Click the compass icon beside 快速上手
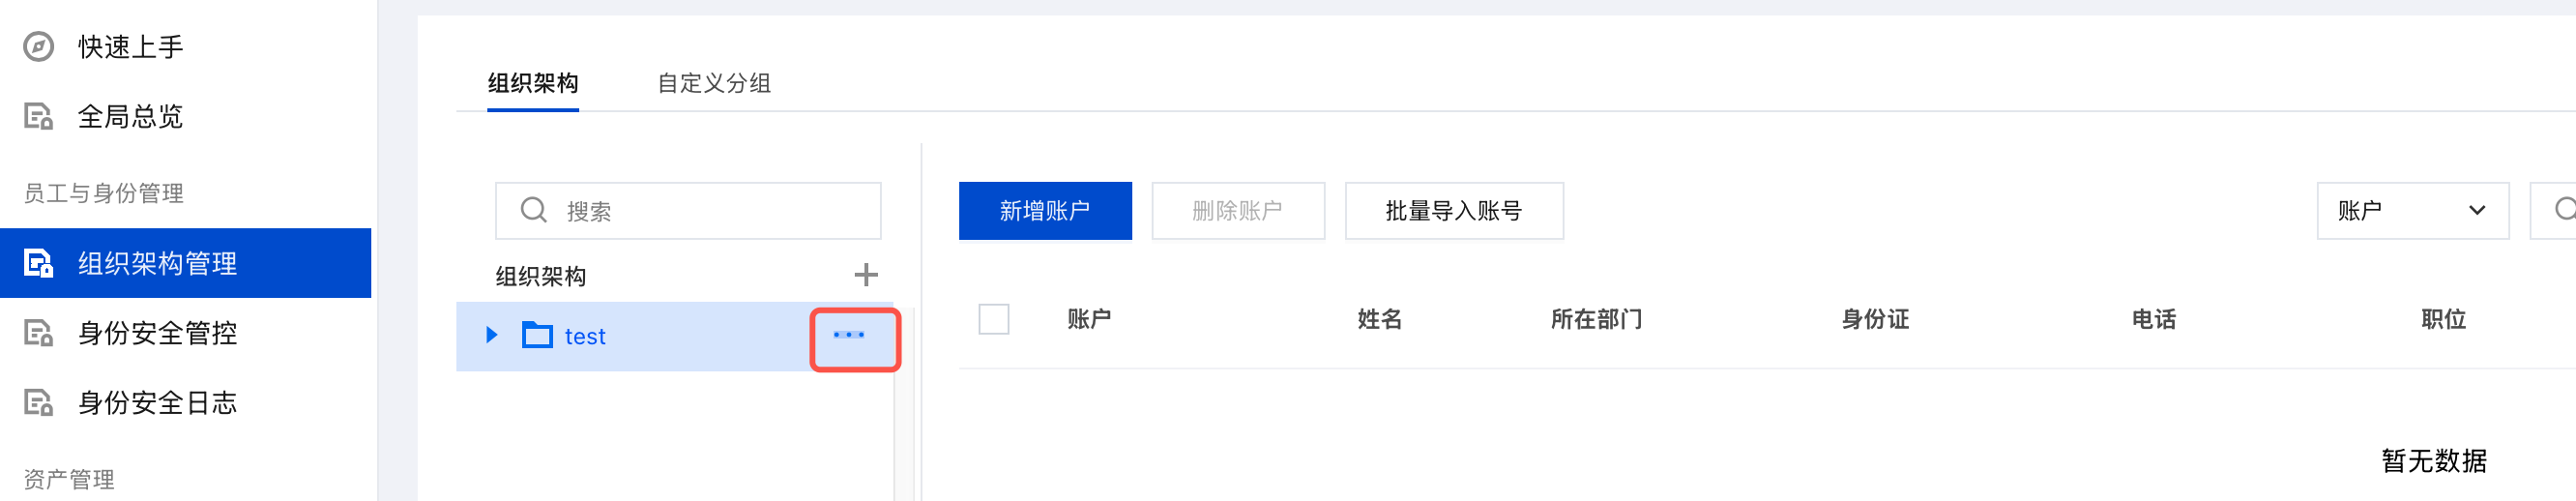Screen dimensions: 2576x501 point(38,47)
